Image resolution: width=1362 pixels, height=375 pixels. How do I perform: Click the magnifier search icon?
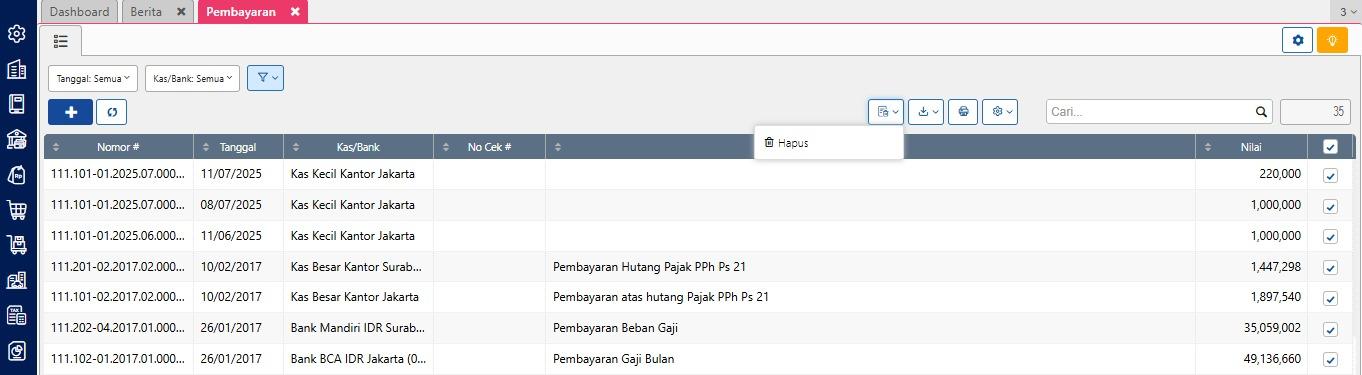point(1261,112)
